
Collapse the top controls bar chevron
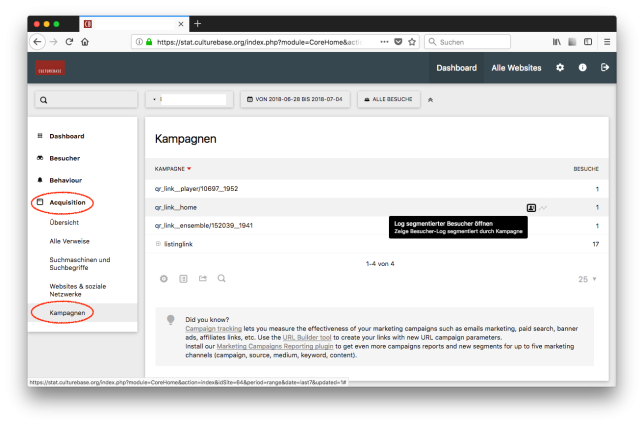430,100
